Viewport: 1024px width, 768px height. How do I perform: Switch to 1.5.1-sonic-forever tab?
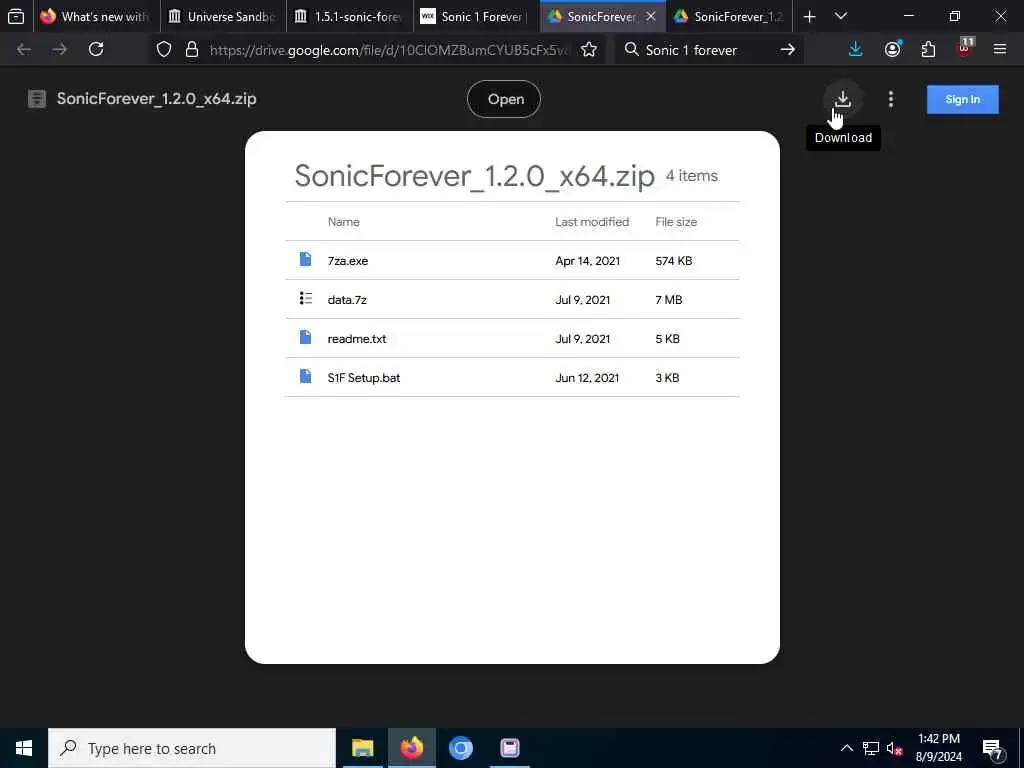(349, 16)
